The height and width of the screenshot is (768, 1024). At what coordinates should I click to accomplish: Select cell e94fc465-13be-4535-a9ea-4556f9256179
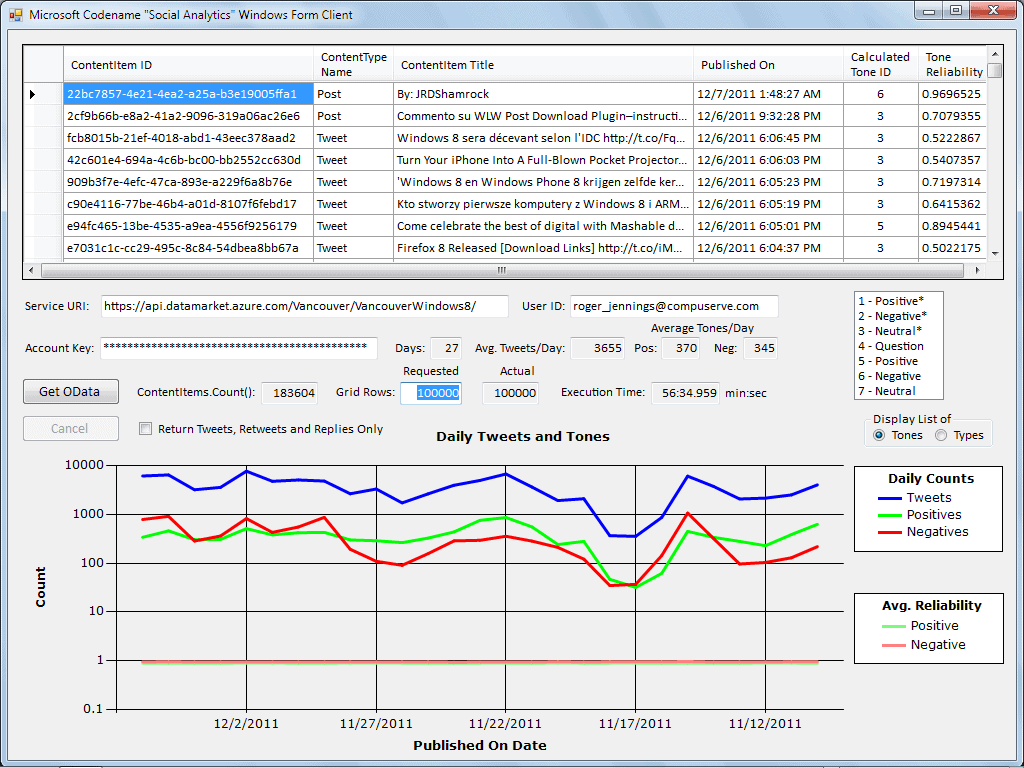pos(188,226)
